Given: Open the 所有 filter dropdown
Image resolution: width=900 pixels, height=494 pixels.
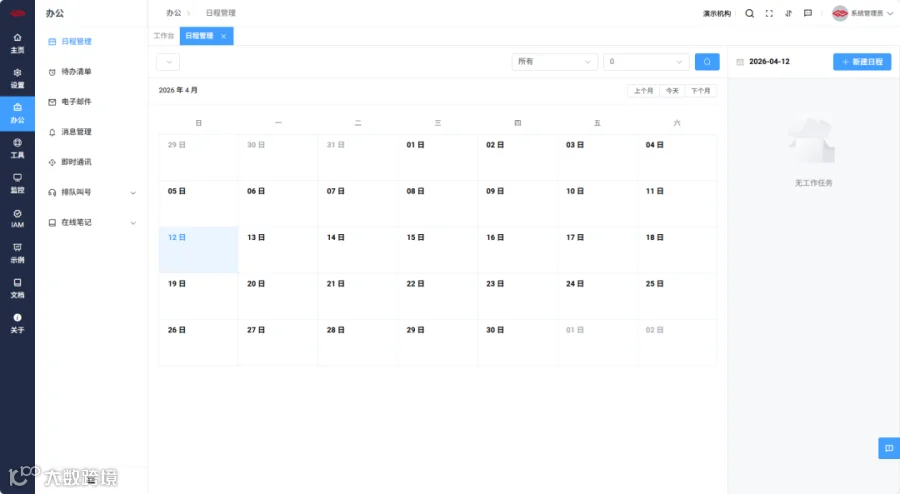Looking at the screenshot, I should (x=554, y=61).
